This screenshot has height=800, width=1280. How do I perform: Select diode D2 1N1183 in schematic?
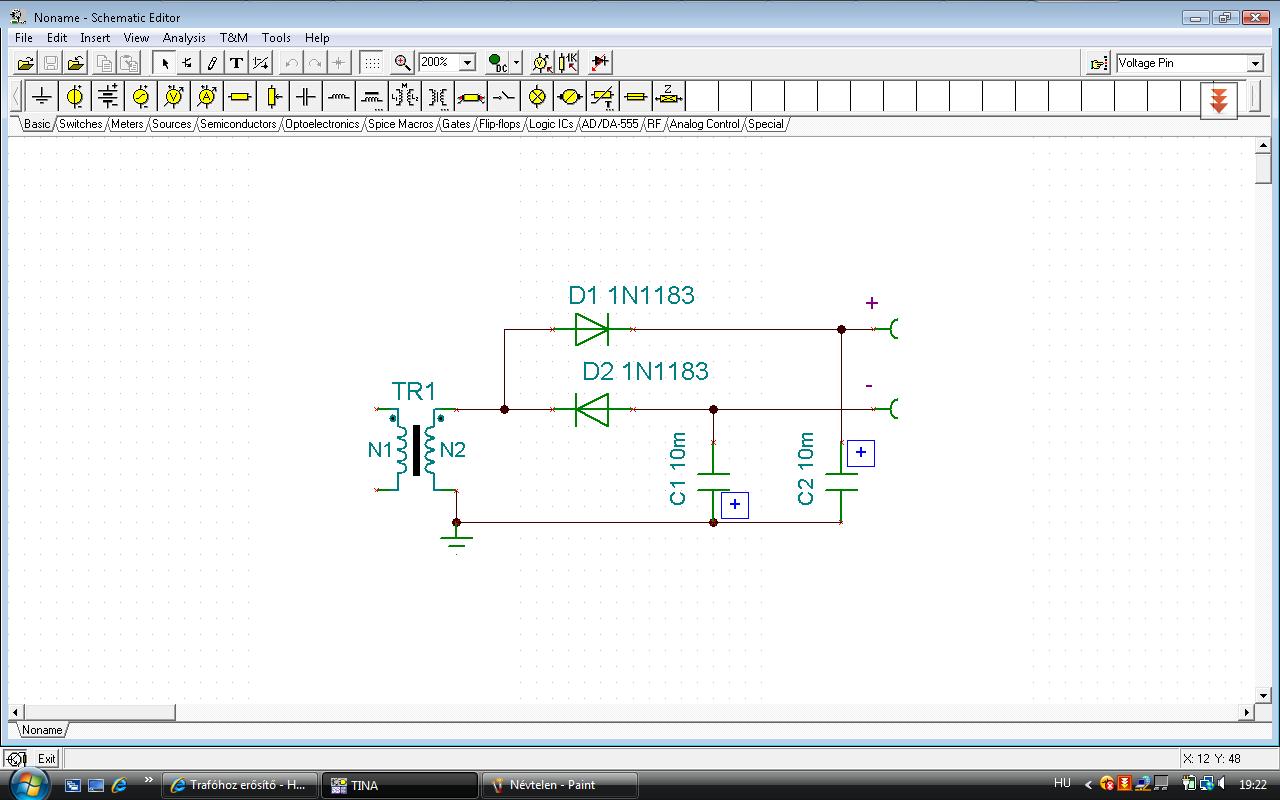(593, 408)
